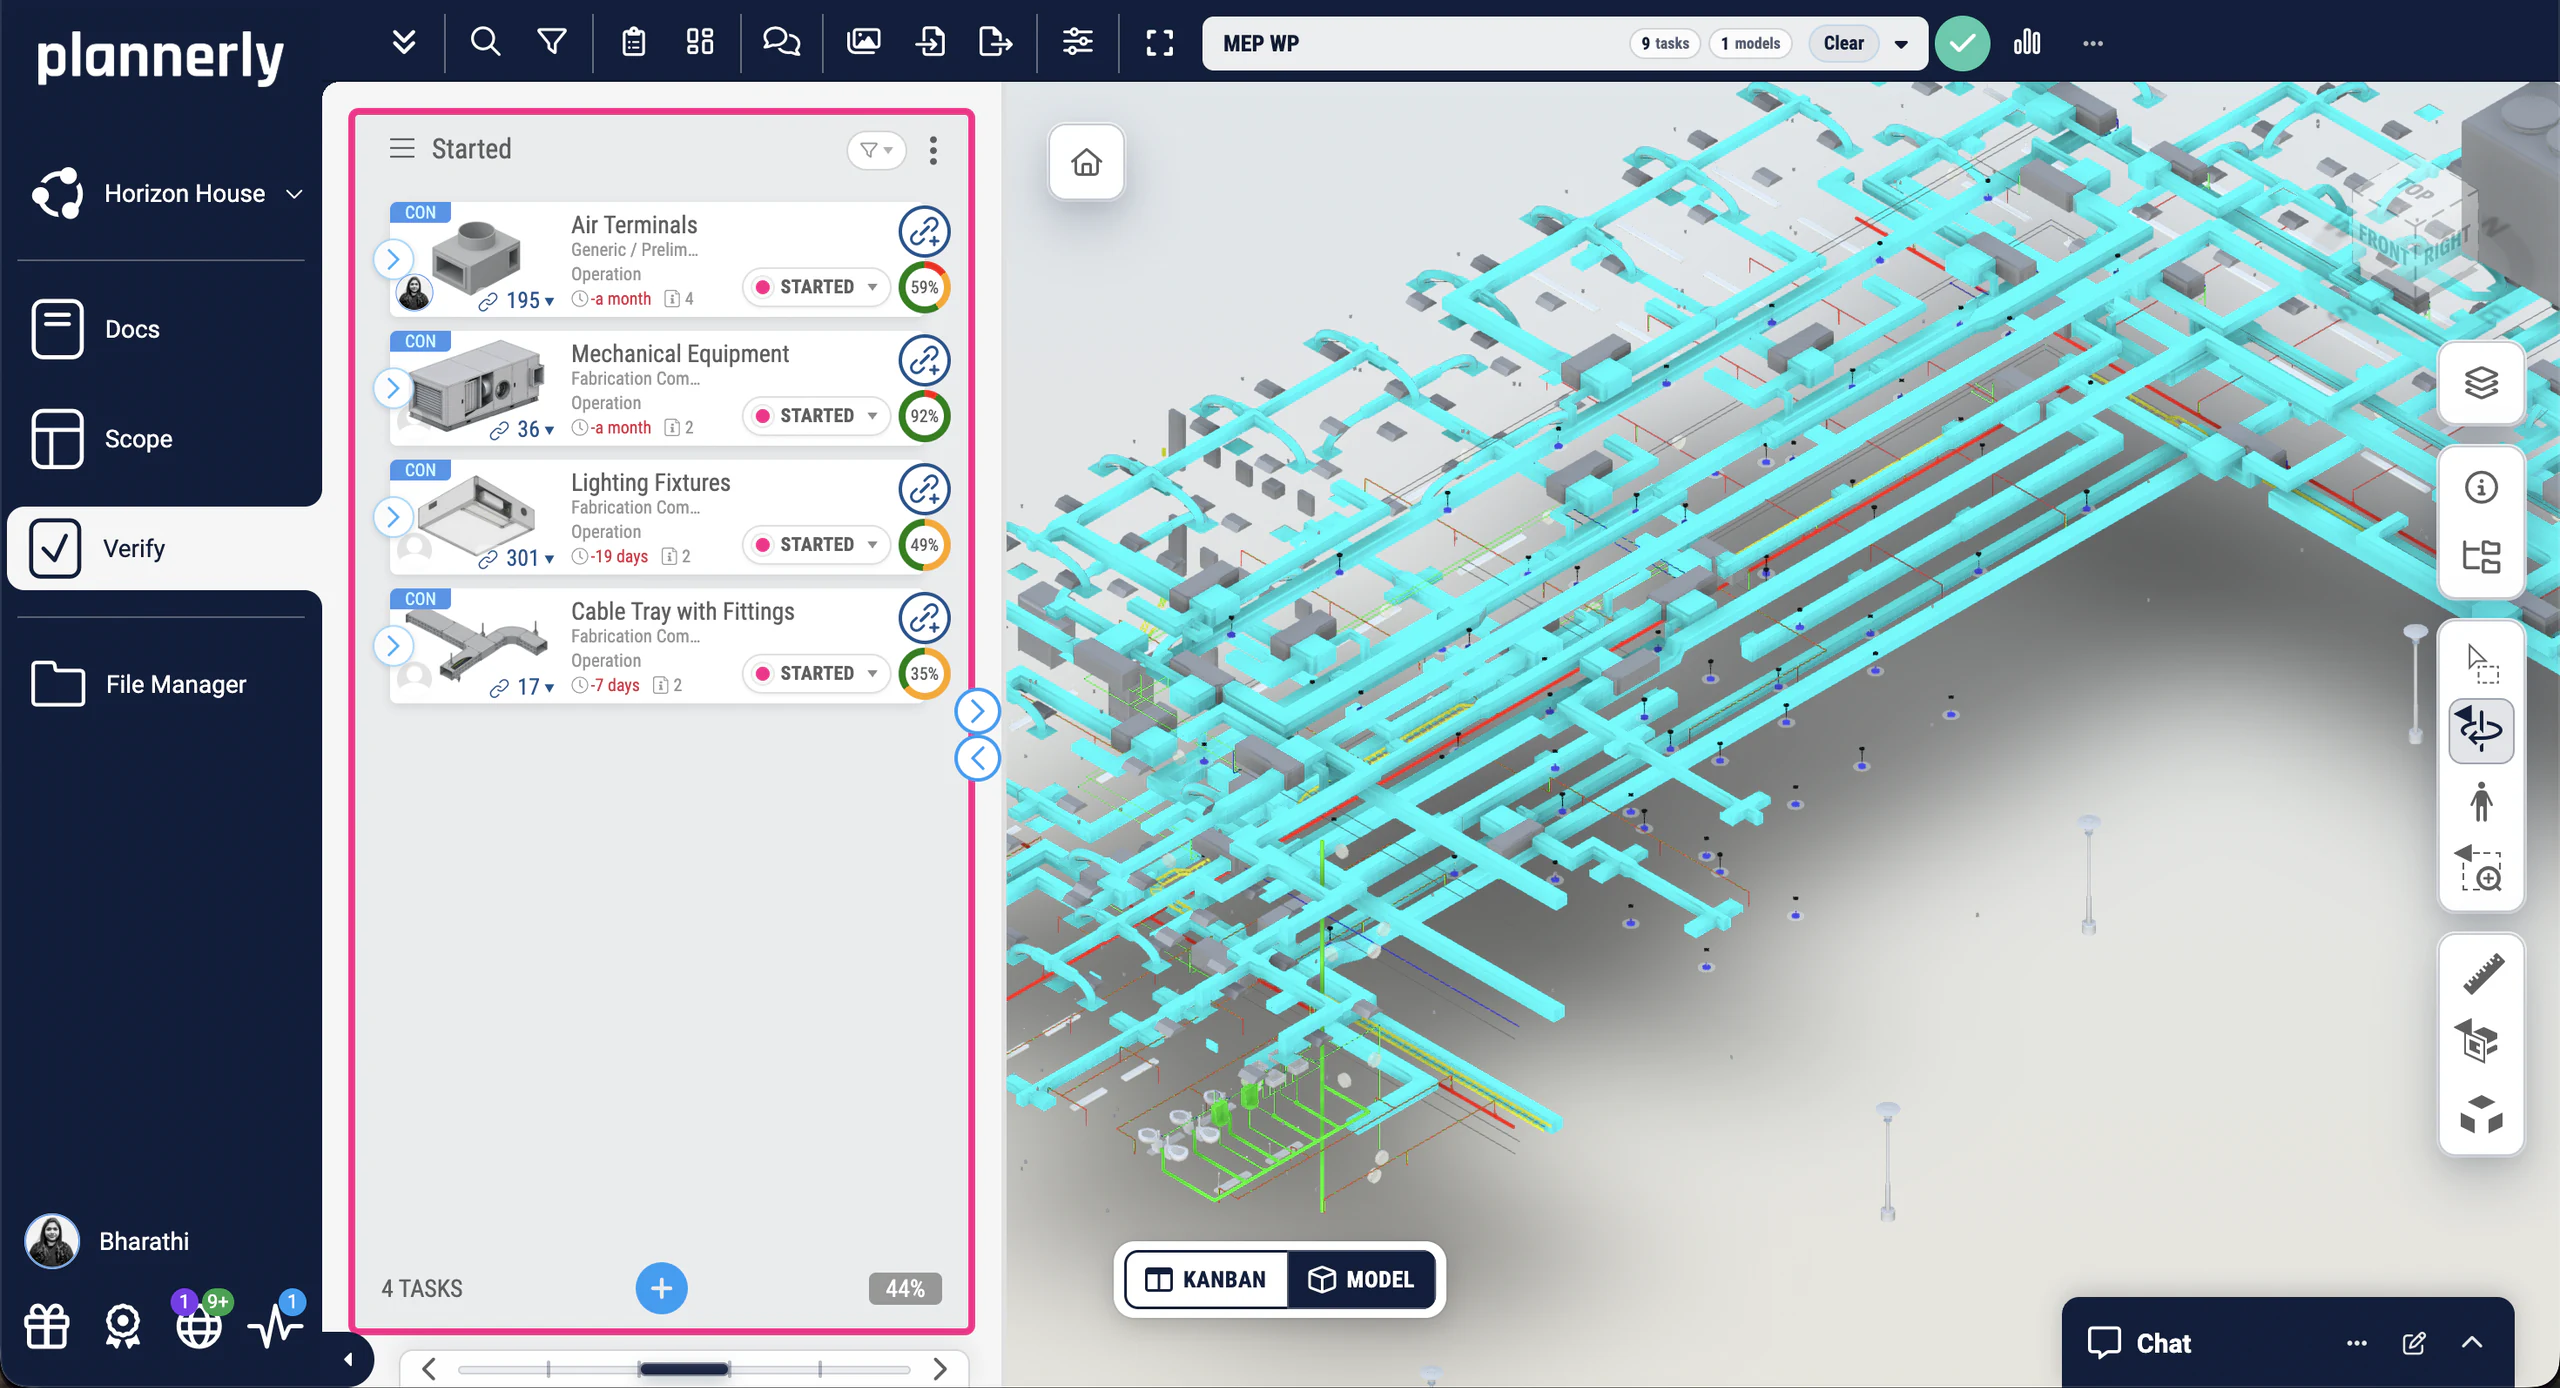Open the comments bubbles icon in toolbar
This screenshot has height=1388, width=2560.
(x=781, y=42)
